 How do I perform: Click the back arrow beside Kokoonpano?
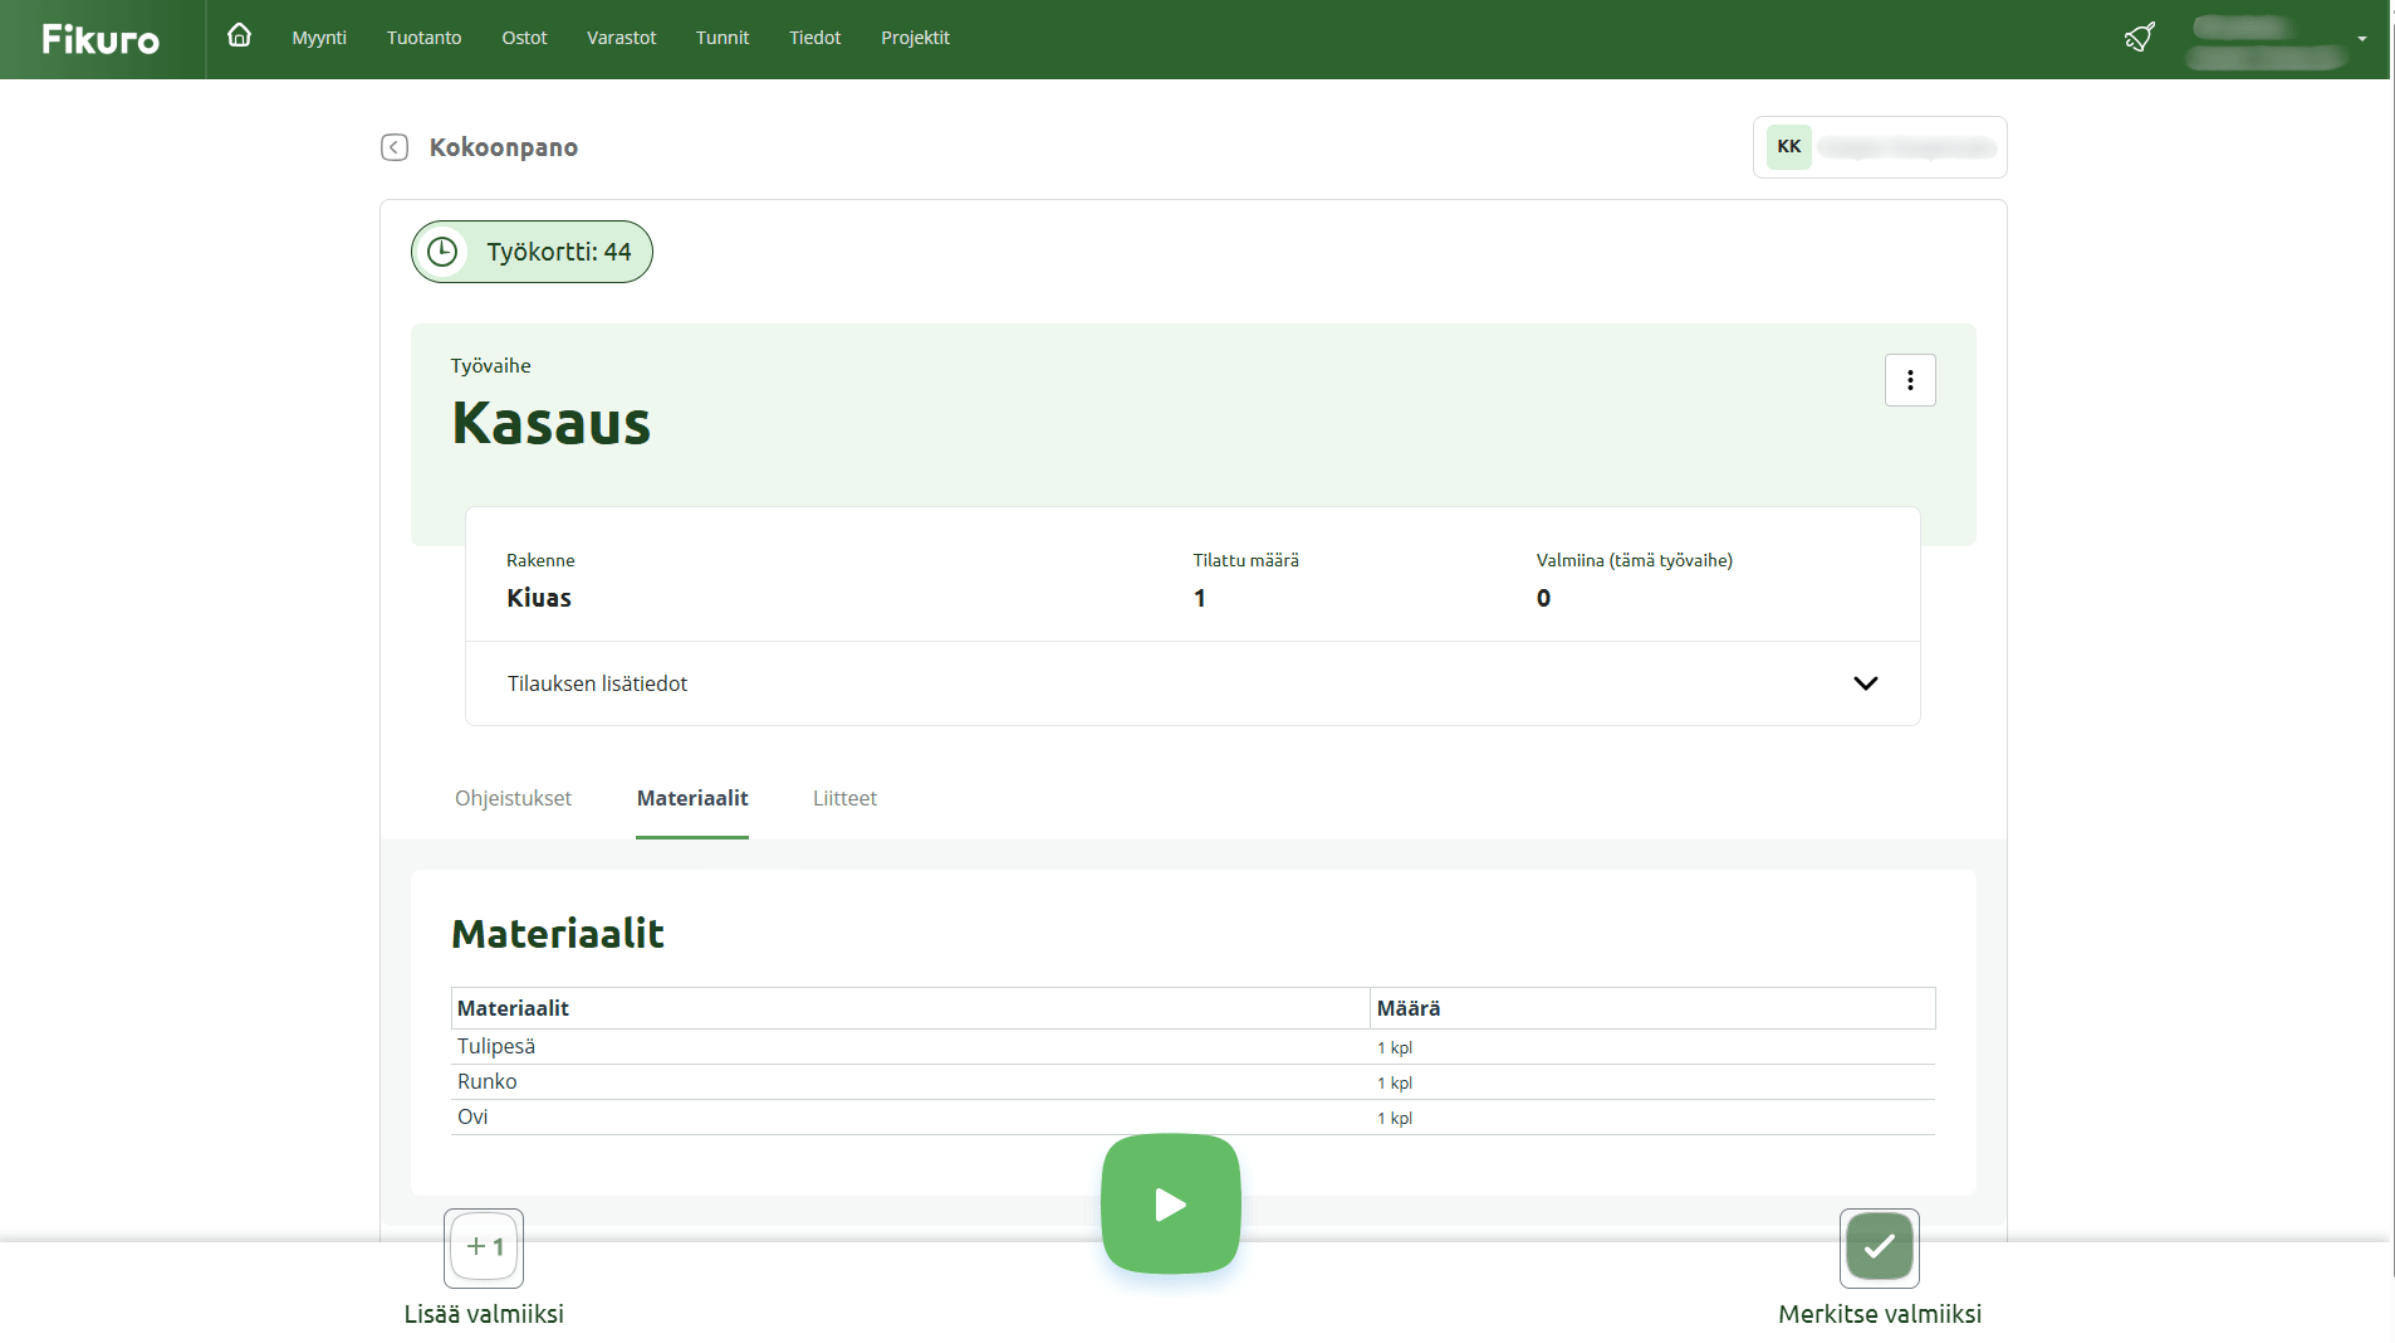tap(394, 147)
